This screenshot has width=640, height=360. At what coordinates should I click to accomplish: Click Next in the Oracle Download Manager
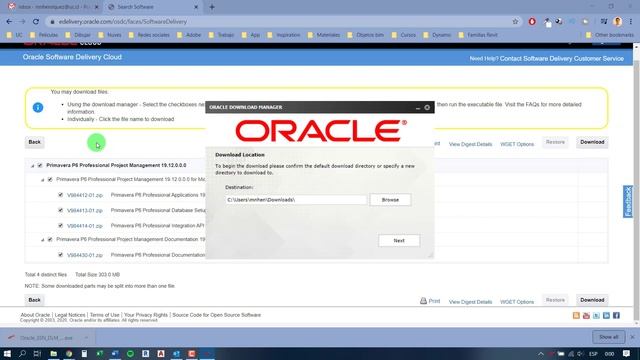399,241
